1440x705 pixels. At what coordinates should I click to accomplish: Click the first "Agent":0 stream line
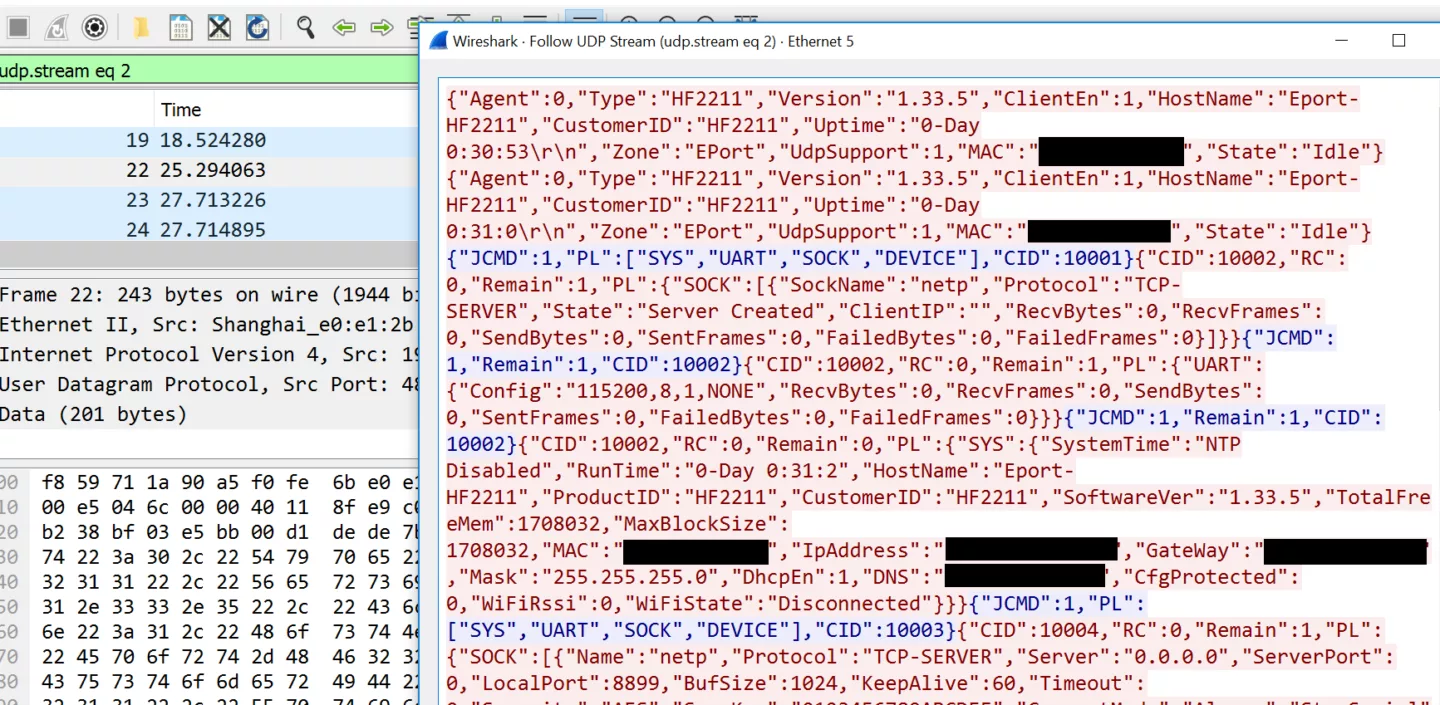click(903, 99)
